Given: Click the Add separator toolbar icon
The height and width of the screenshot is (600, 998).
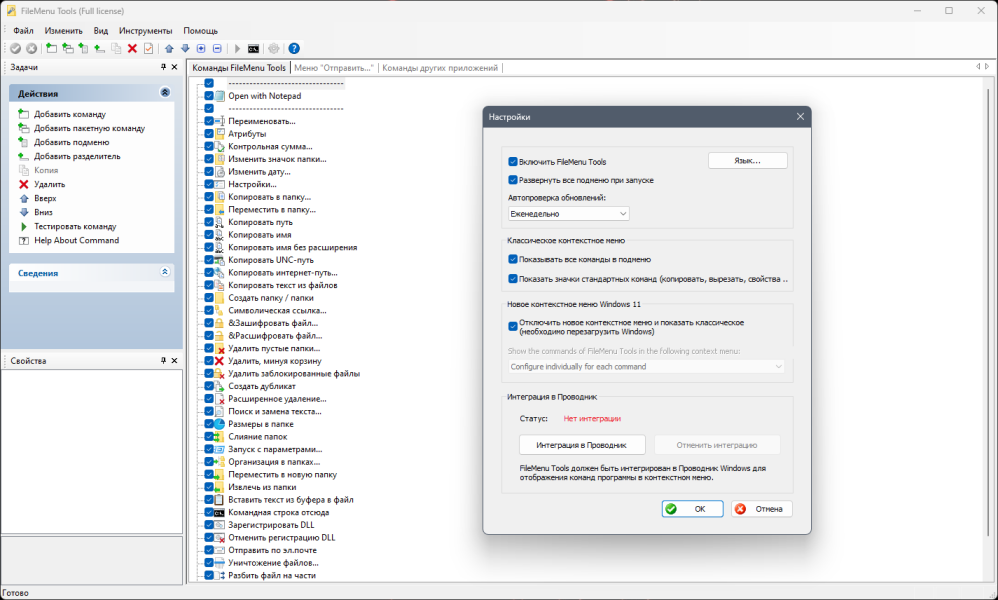Looking at the screenshot, I should click(x=99, y=48).
